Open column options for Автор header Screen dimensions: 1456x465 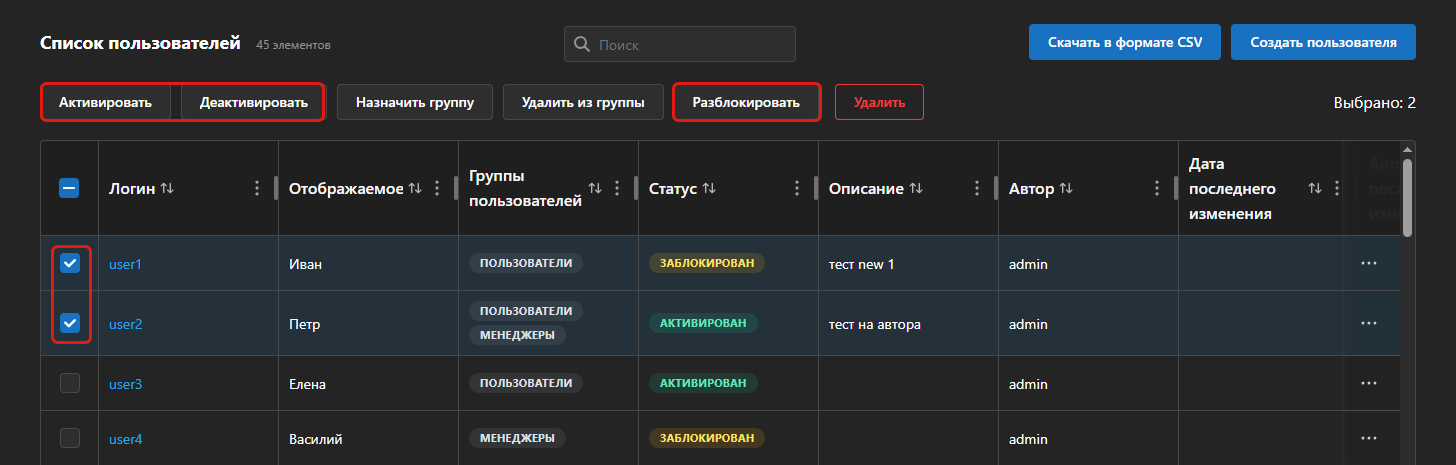pos(1157,188)
